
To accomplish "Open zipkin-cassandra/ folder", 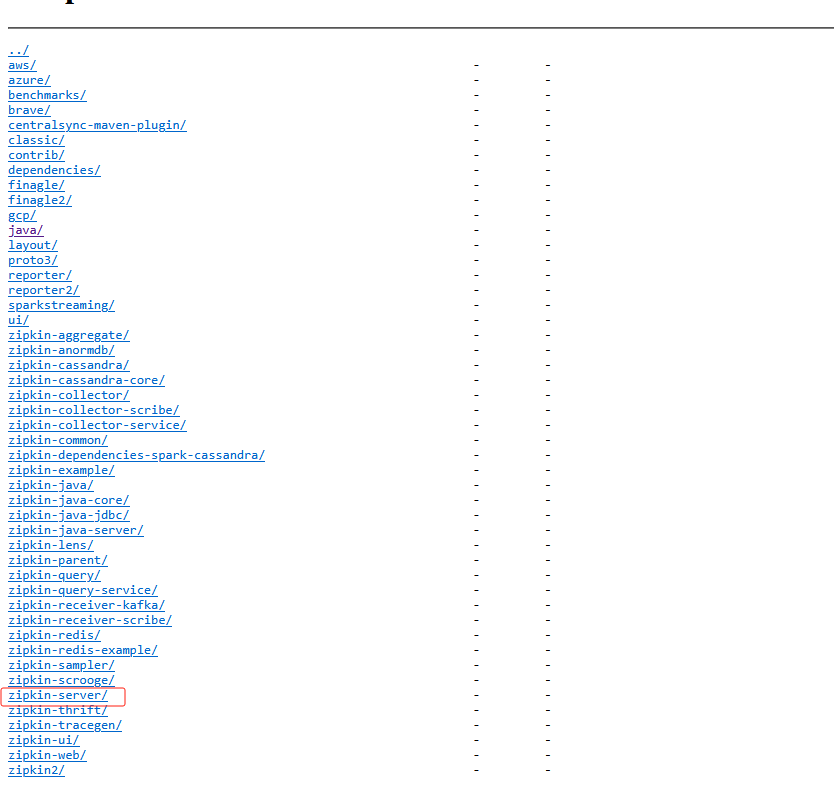I will 69,365.
